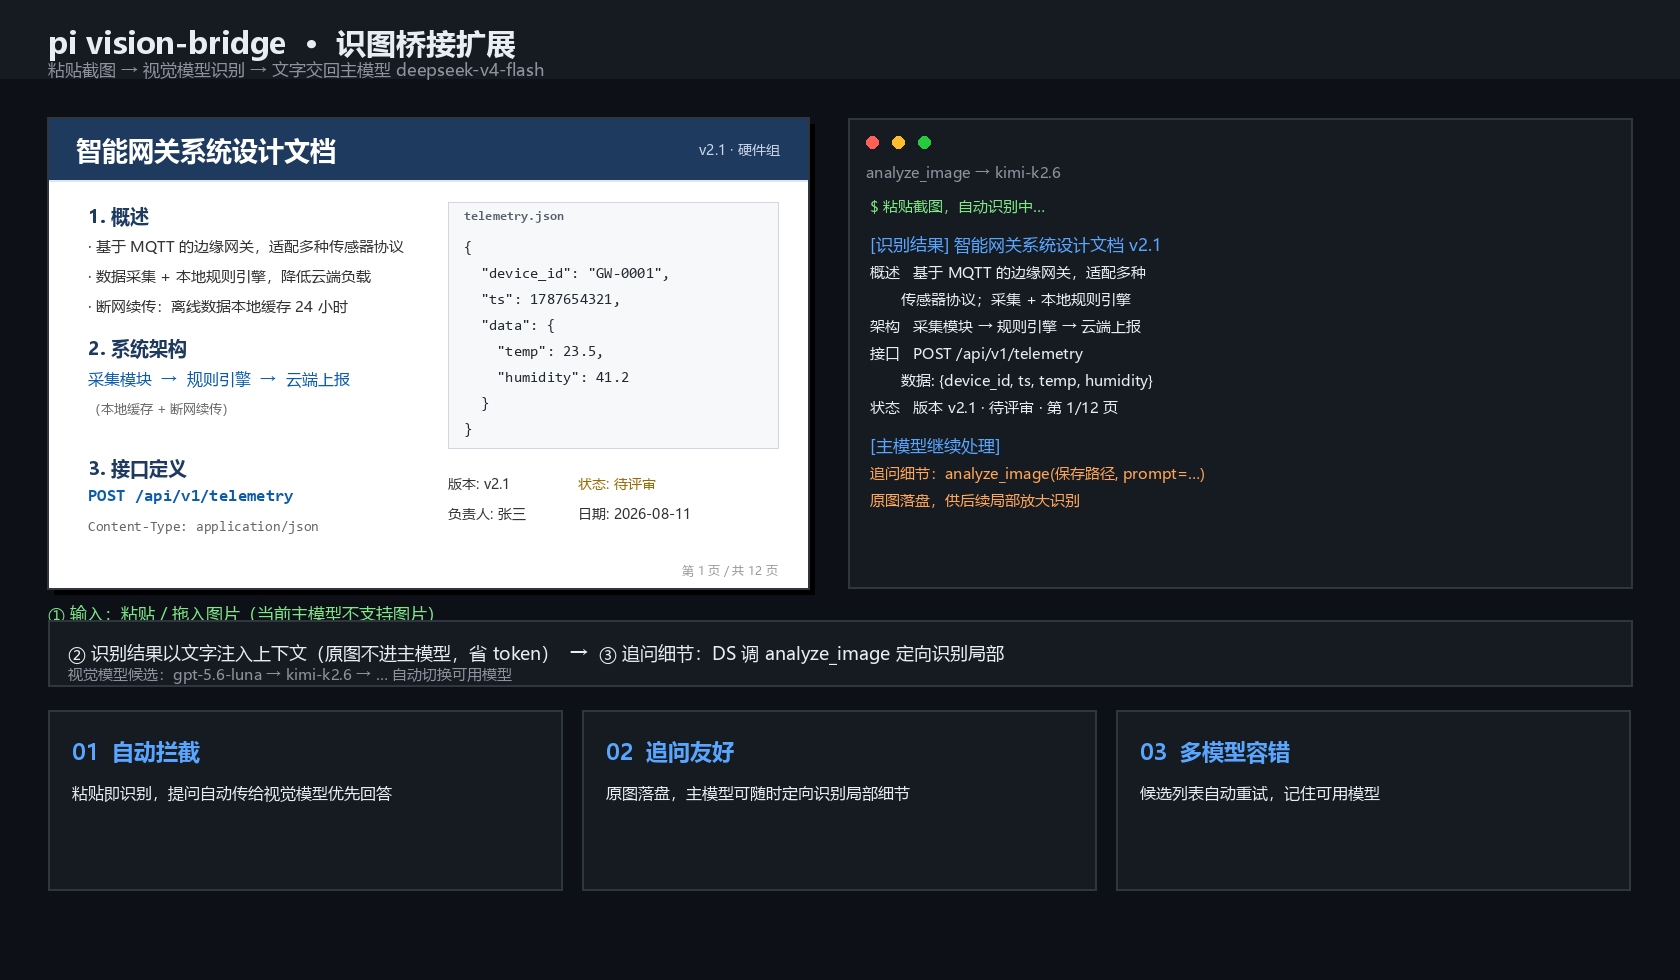Click the yellow minimize dot in terminal panel
Screen dimensions: 1680x980
pos(898,143)
